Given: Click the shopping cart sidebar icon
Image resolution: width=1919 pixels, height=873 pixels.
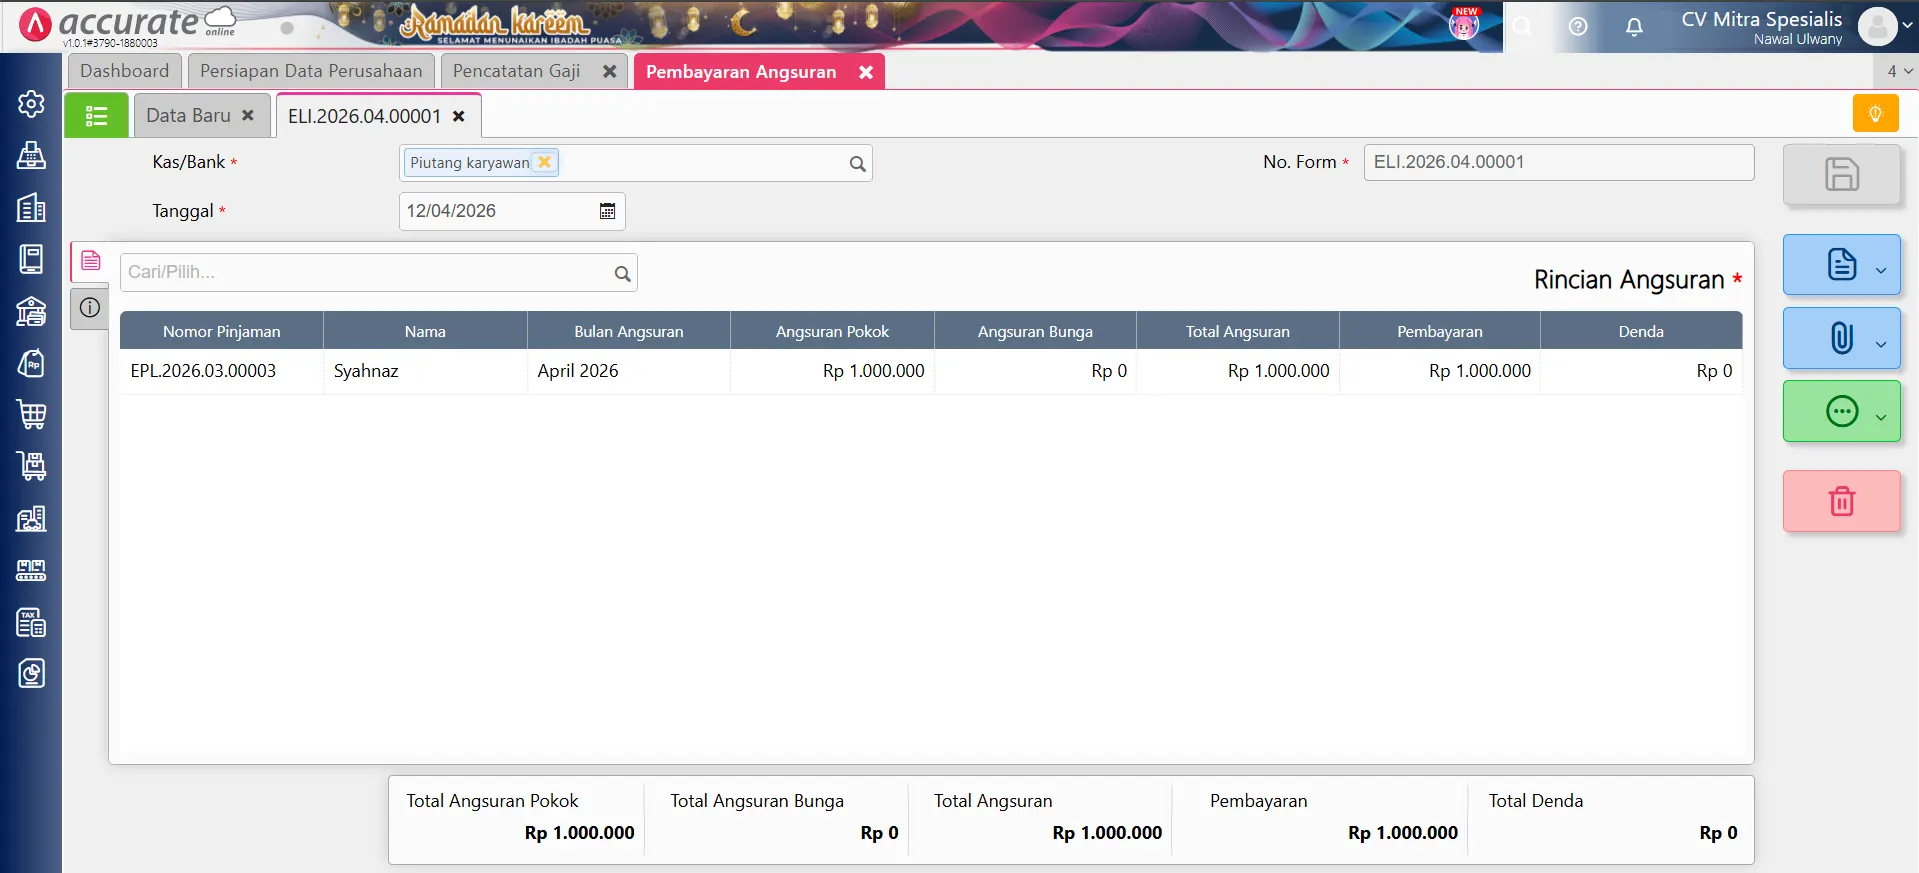Looking at the screenshot, I should 31,414.
